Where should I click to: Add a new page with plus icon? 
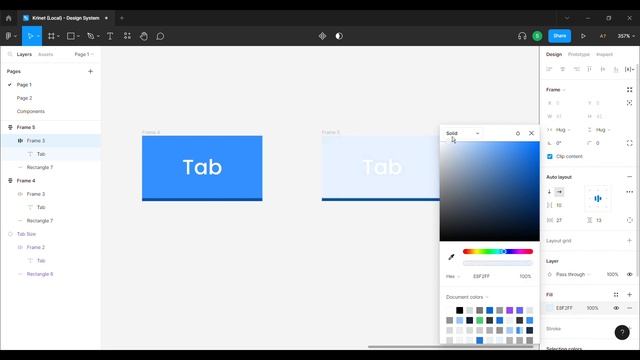90,71
